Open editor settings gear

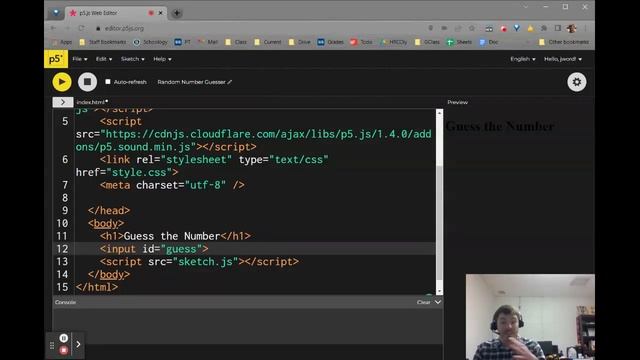pyautogui.click(x=576, y=82)
